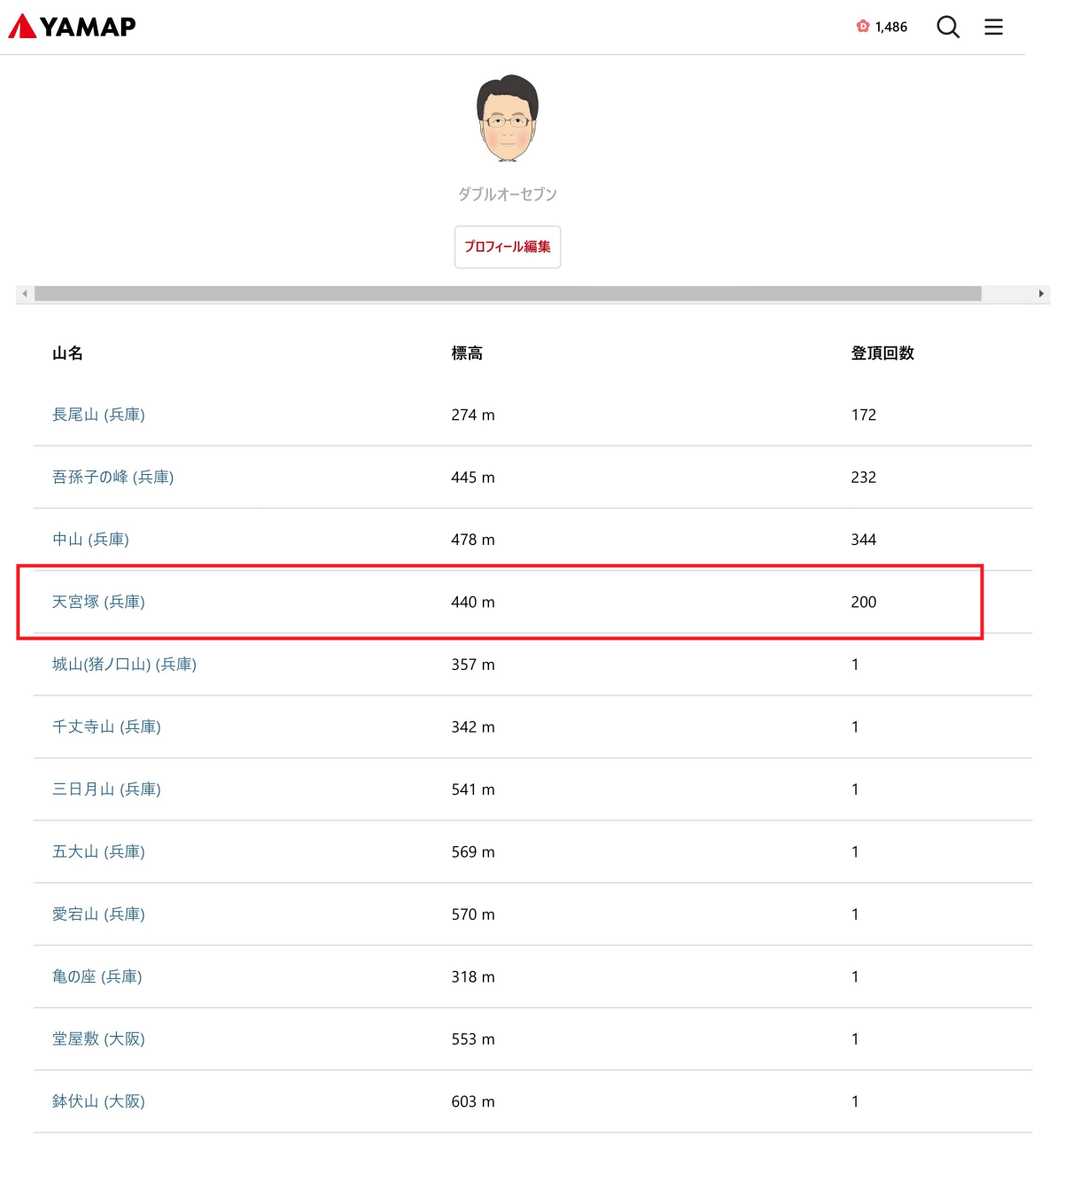This screenshot has width=1079, height=1182.
Task: Click 城山(猪ノ口山) (兵庫) link
Action: coord(124,664)
